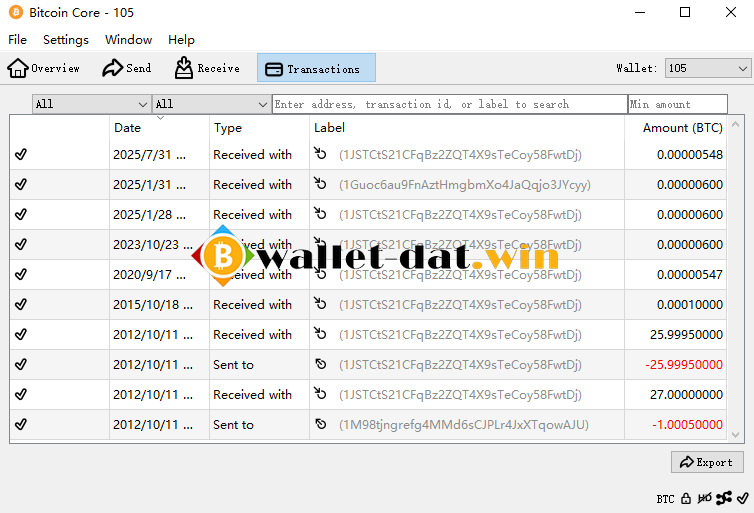Click the received icon on the 27.00000000 row
The width and height of the screenshot is (754, 513).
(x=320, y=393)
